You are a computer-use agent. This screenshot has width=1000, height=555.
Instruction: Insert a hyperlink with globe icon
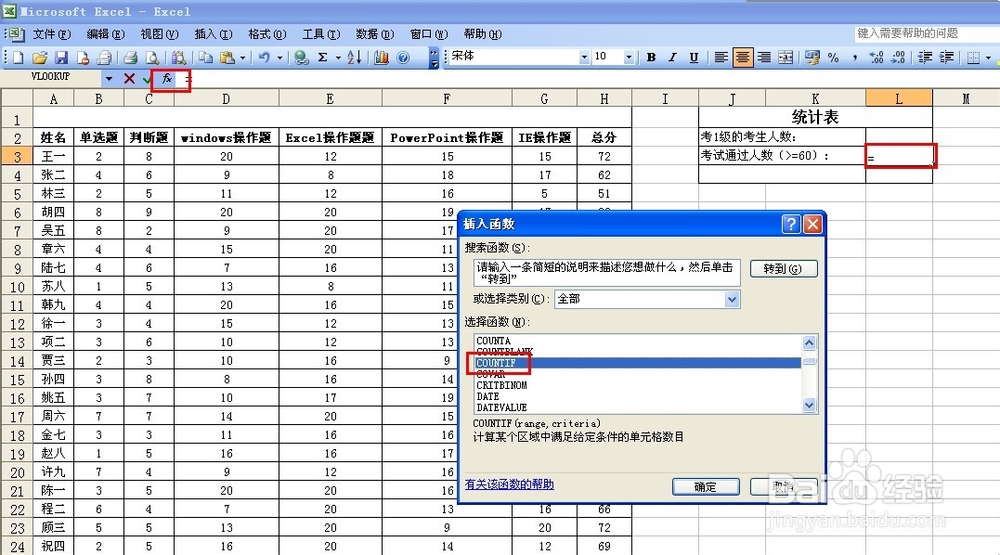301,57
